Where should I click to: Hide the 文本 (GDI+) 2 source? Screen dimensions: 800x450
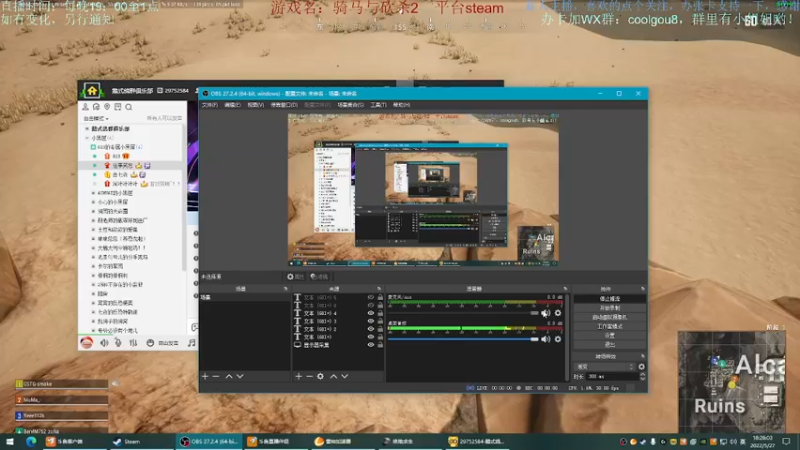(x=371, y=329)
